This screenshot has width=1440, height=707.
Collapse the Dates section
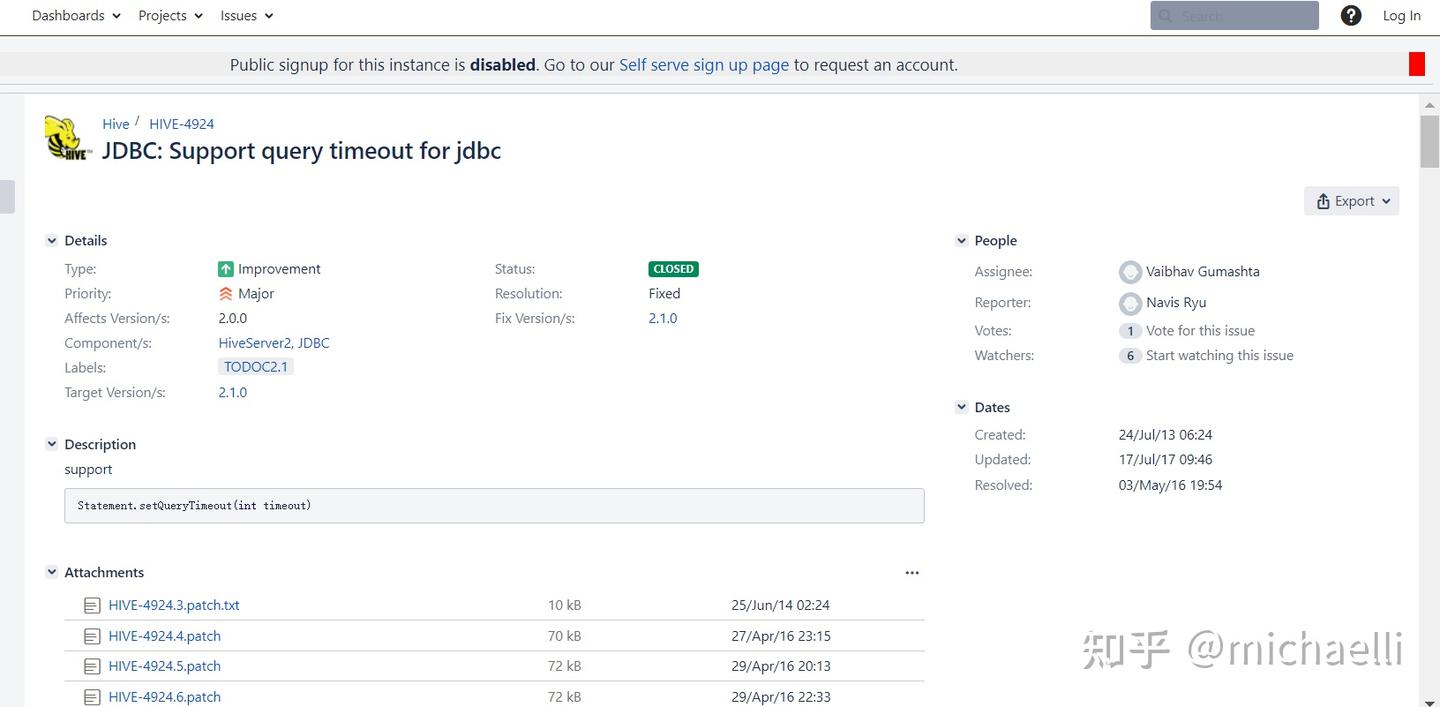[962, 407]
